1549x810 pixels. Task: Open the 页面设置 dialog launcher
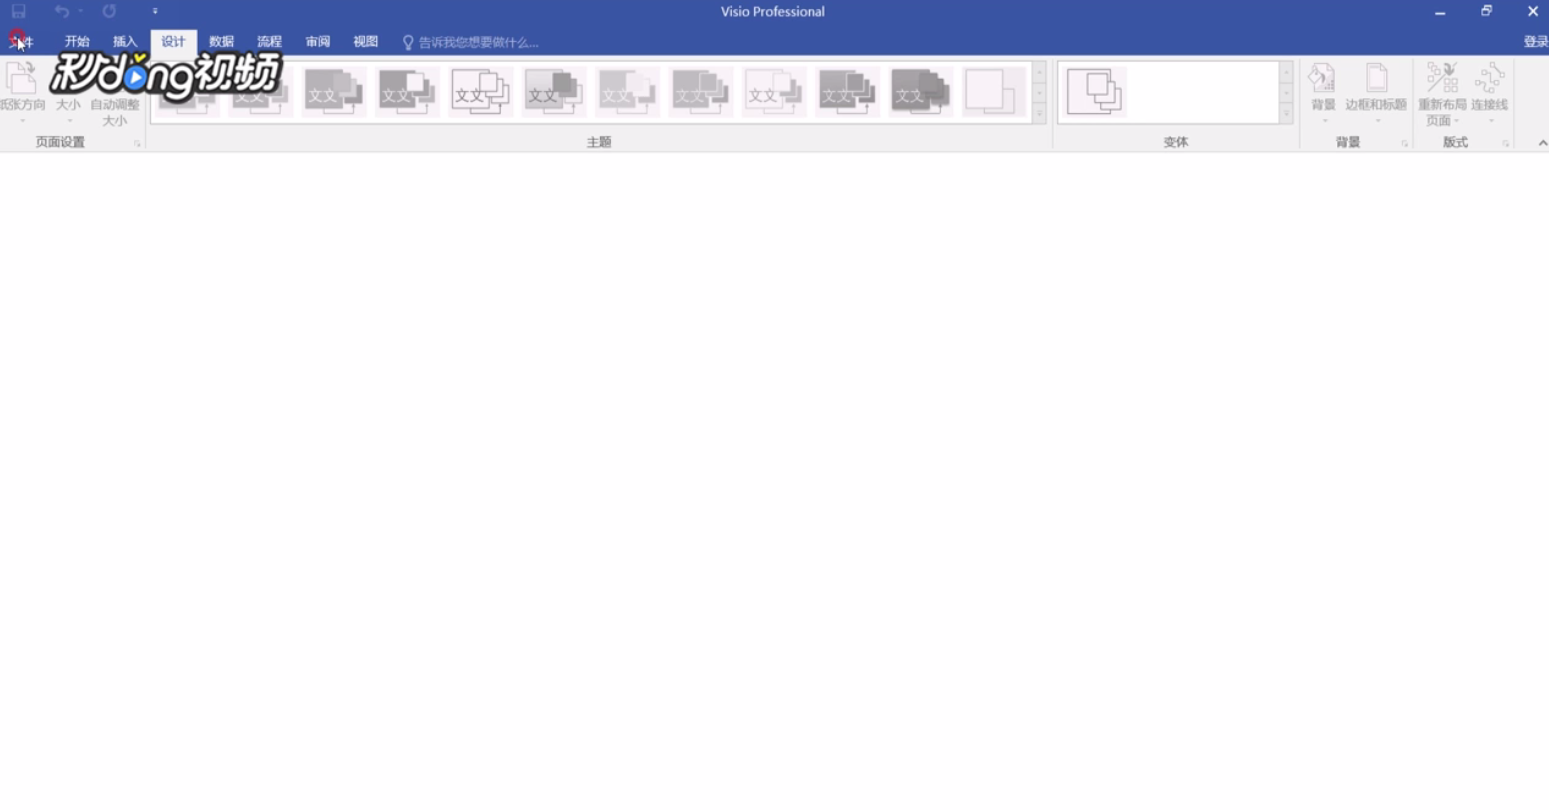click(137, 144)
